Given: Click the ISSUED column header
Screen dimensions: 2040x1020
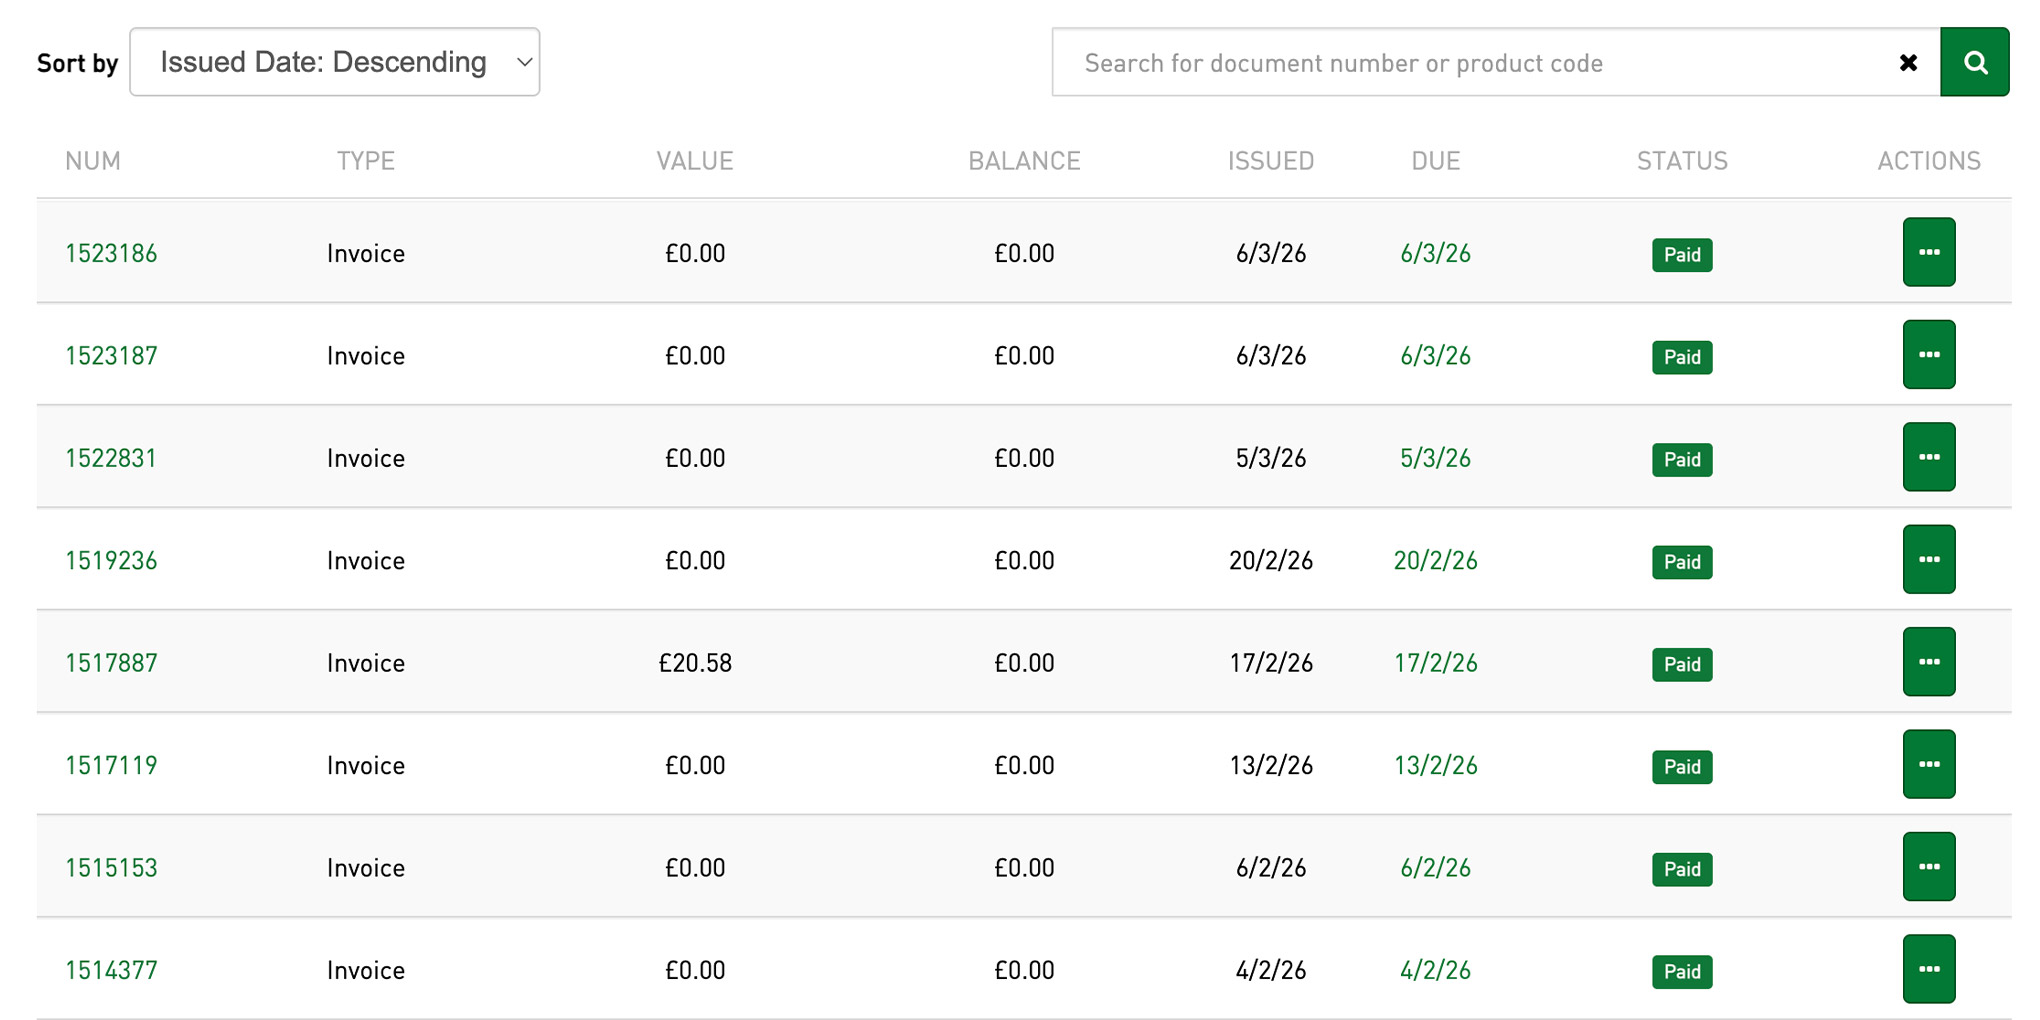Looking at the screenshot, I should click(1270, 161).
